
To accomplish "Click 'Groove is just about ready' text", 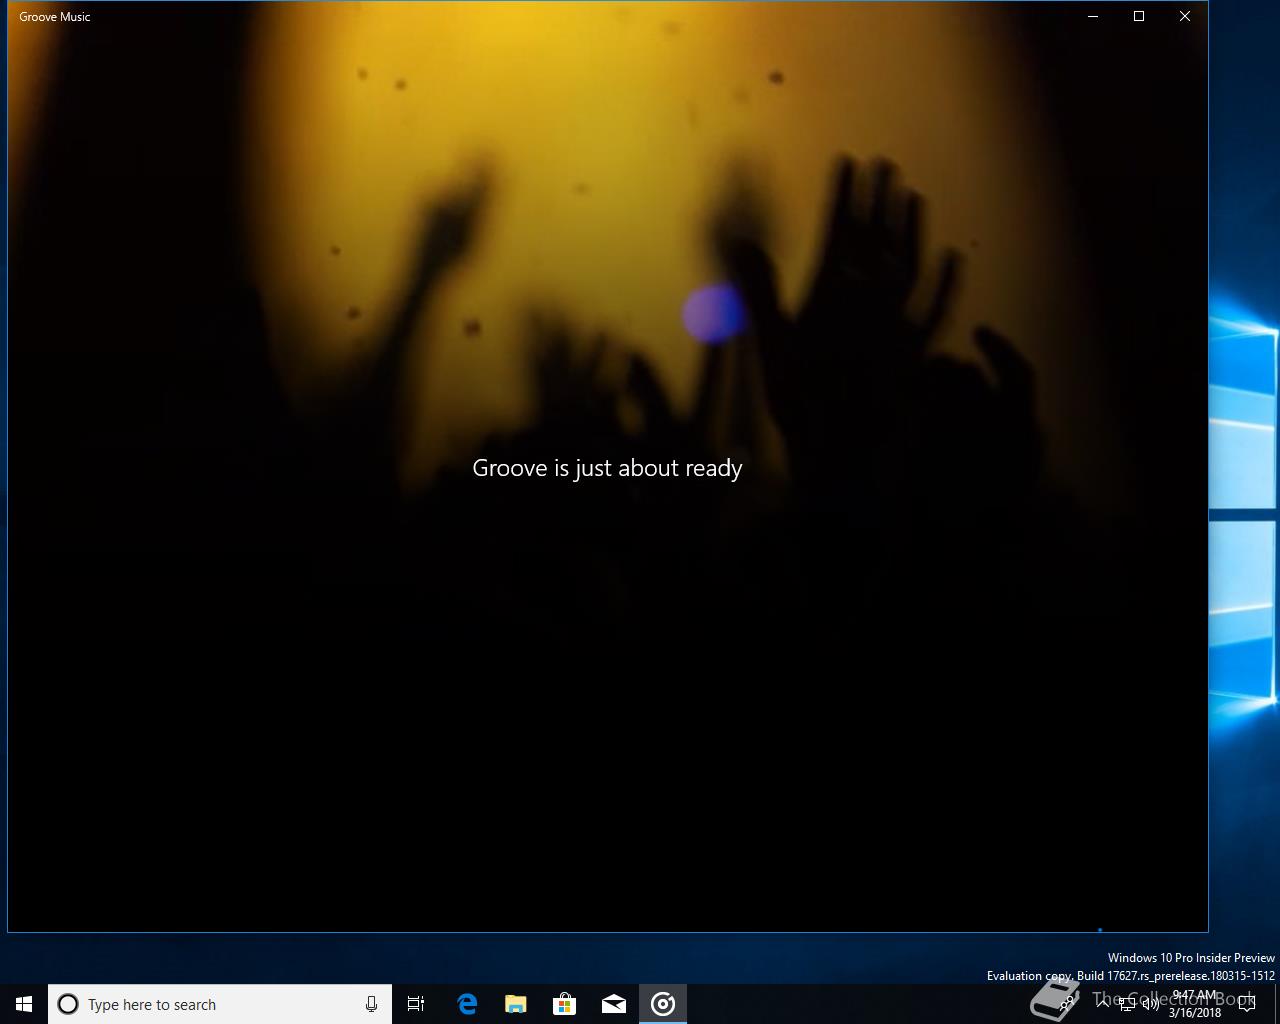I will [x=607, y=468].
